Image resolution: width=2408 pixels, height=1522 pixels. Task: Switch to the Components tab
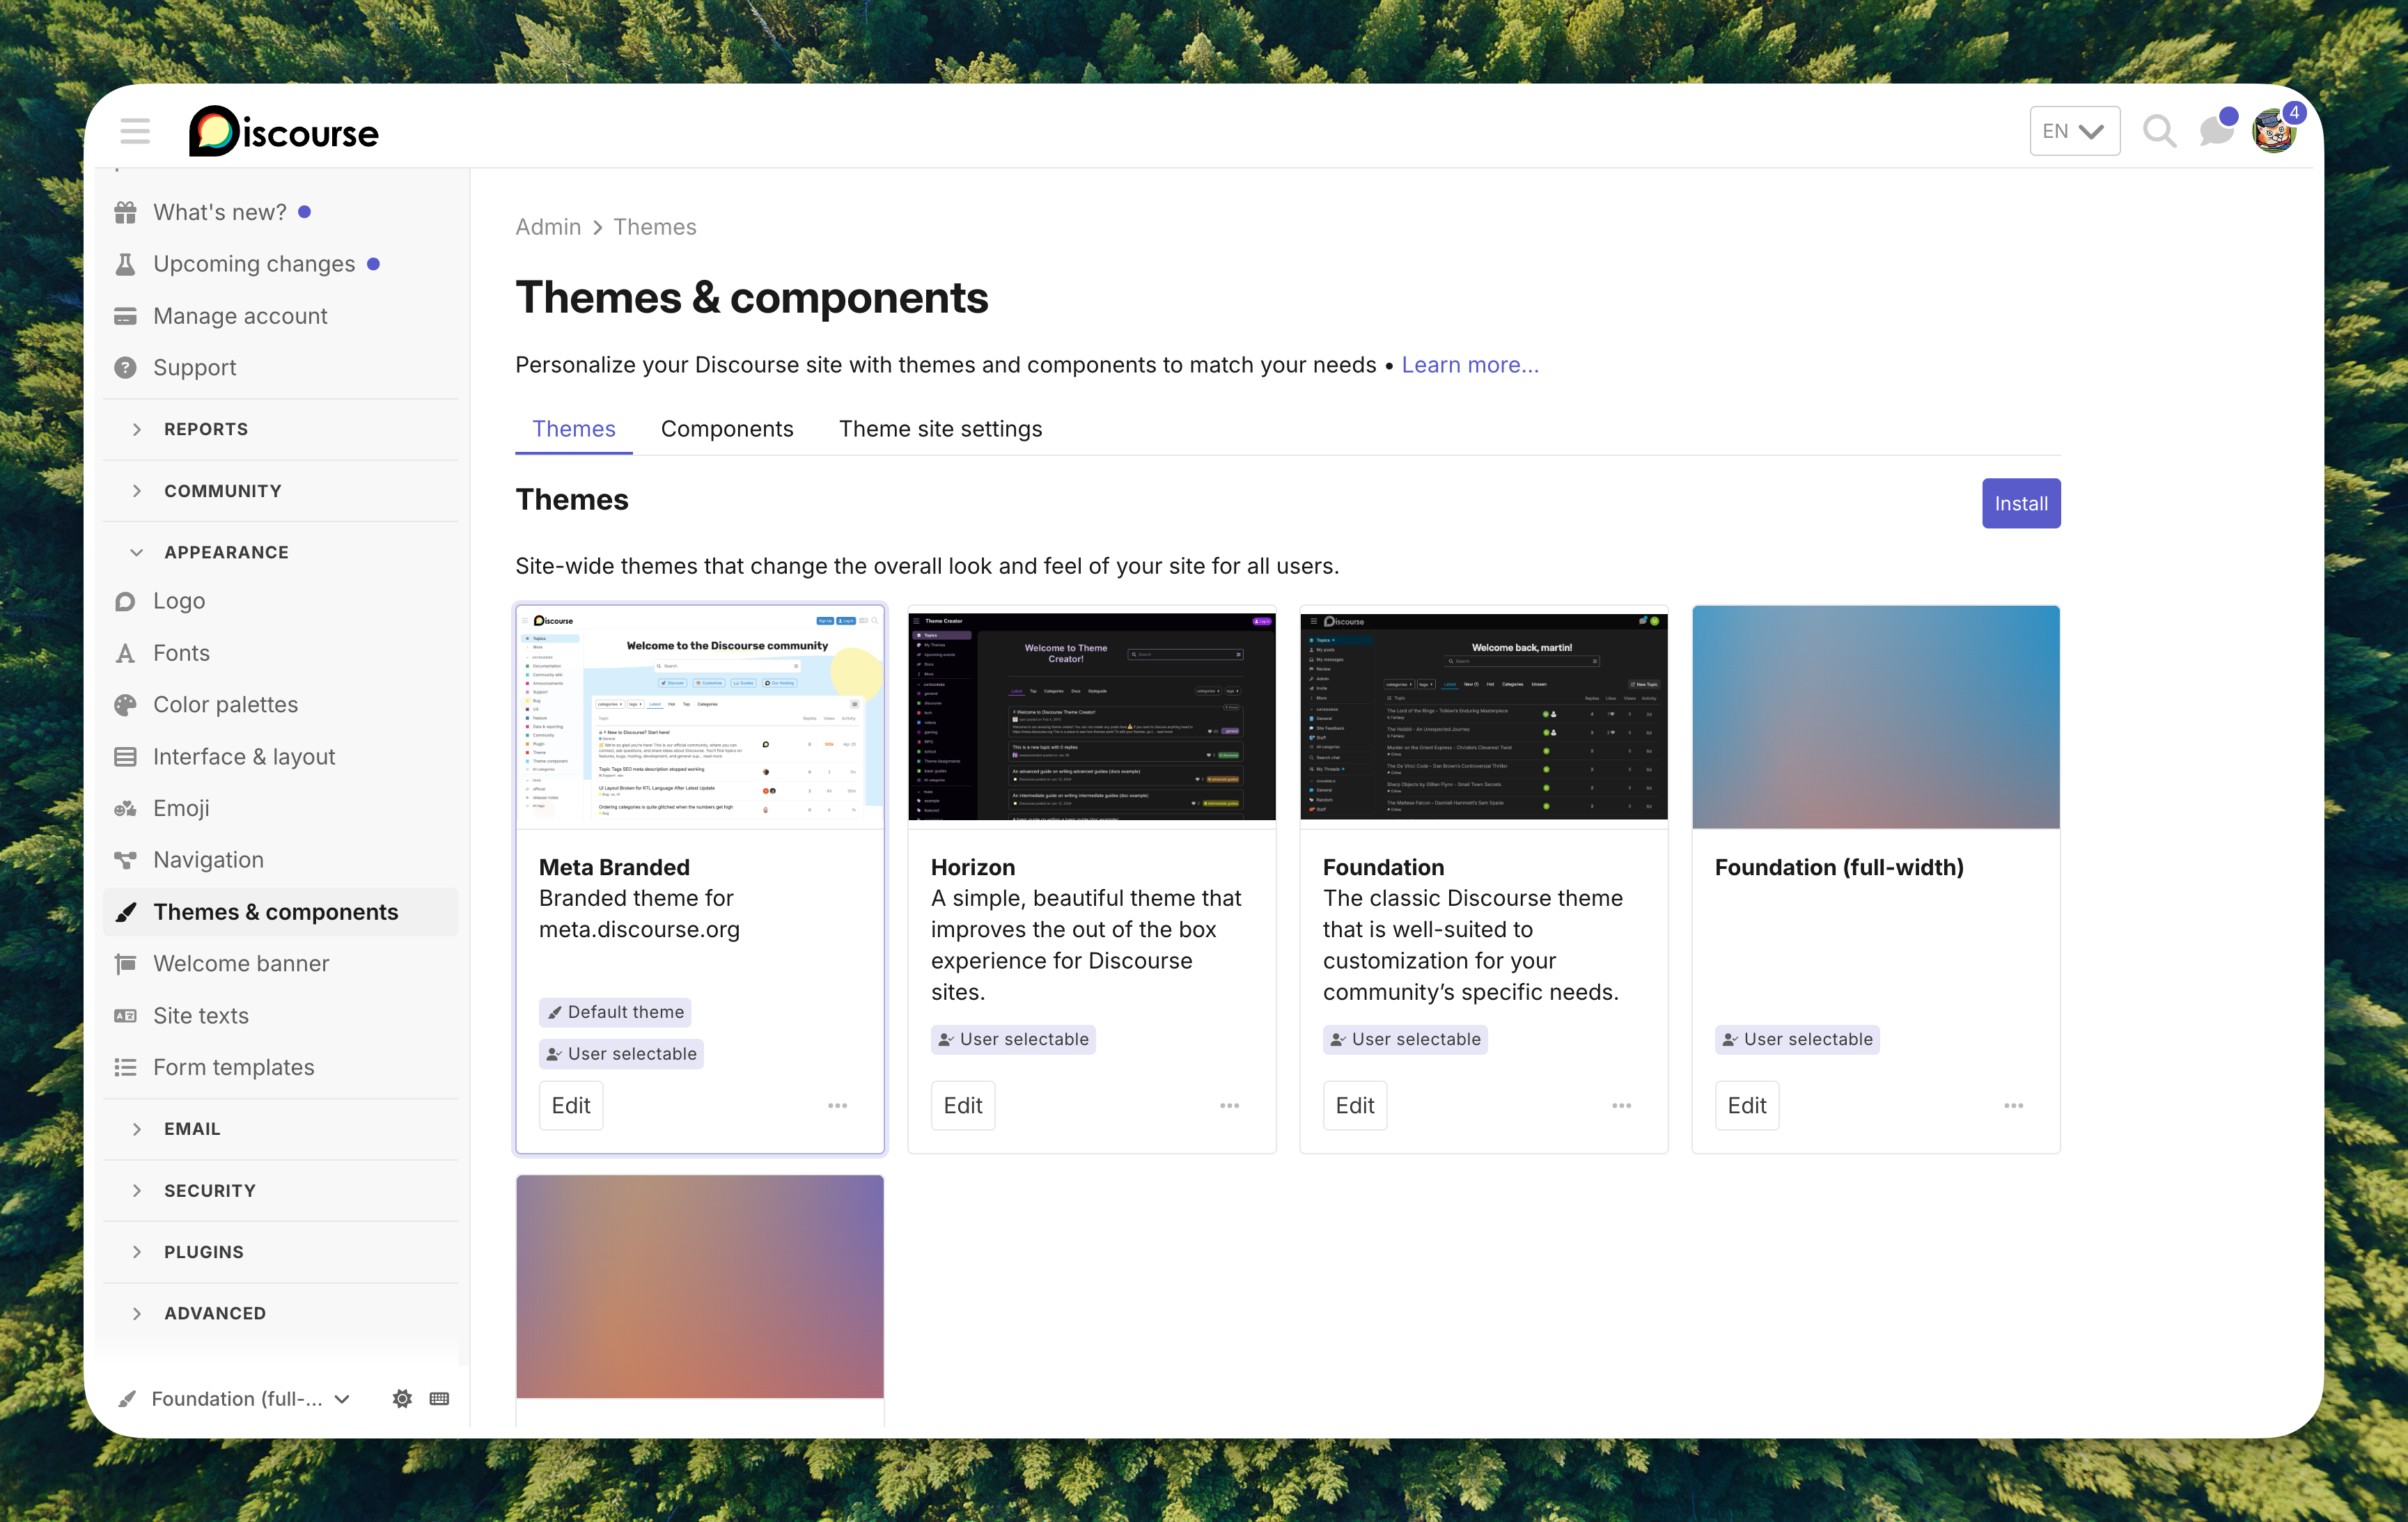point(727,429)
